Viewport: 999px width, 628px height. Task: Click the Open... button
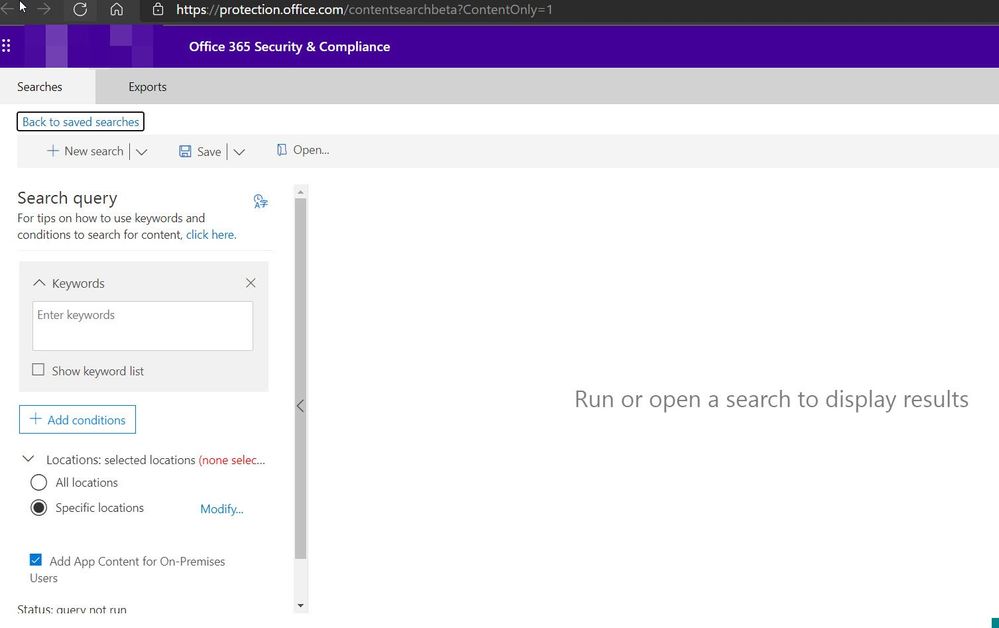coord(303,150)
